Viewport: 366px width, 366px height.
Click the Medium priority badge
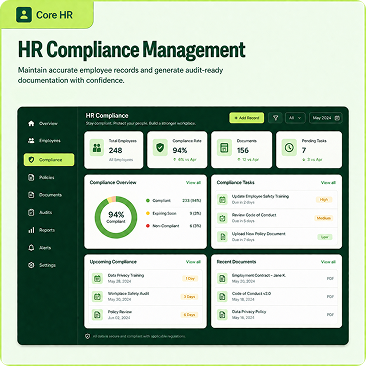click(324, 218)
